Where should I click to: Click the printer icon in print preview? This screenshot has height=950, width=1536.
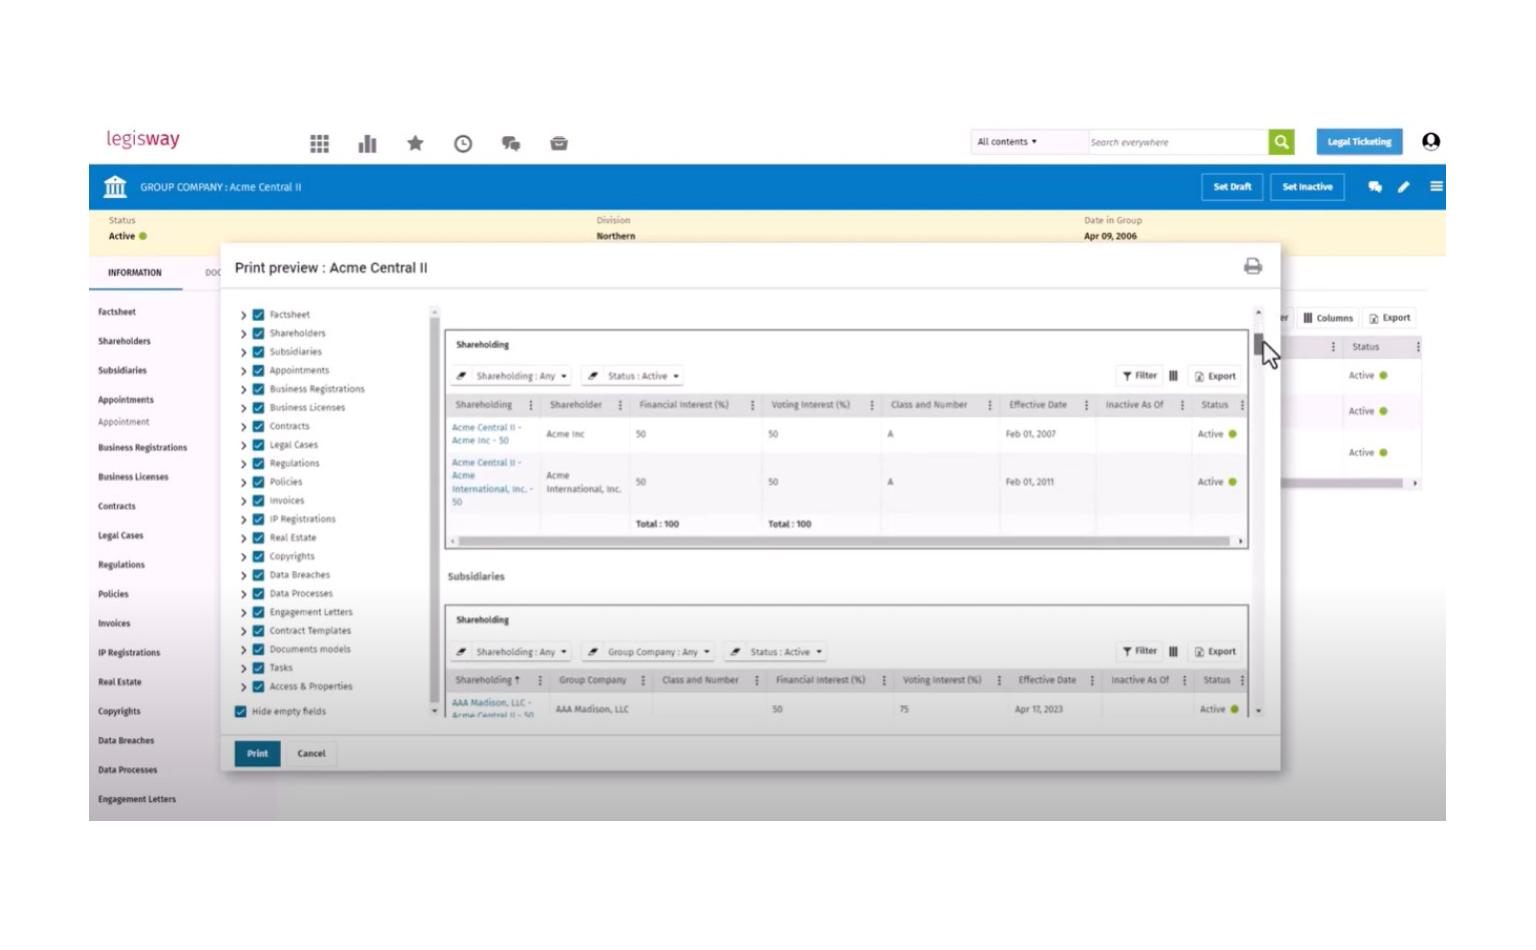1253,266
